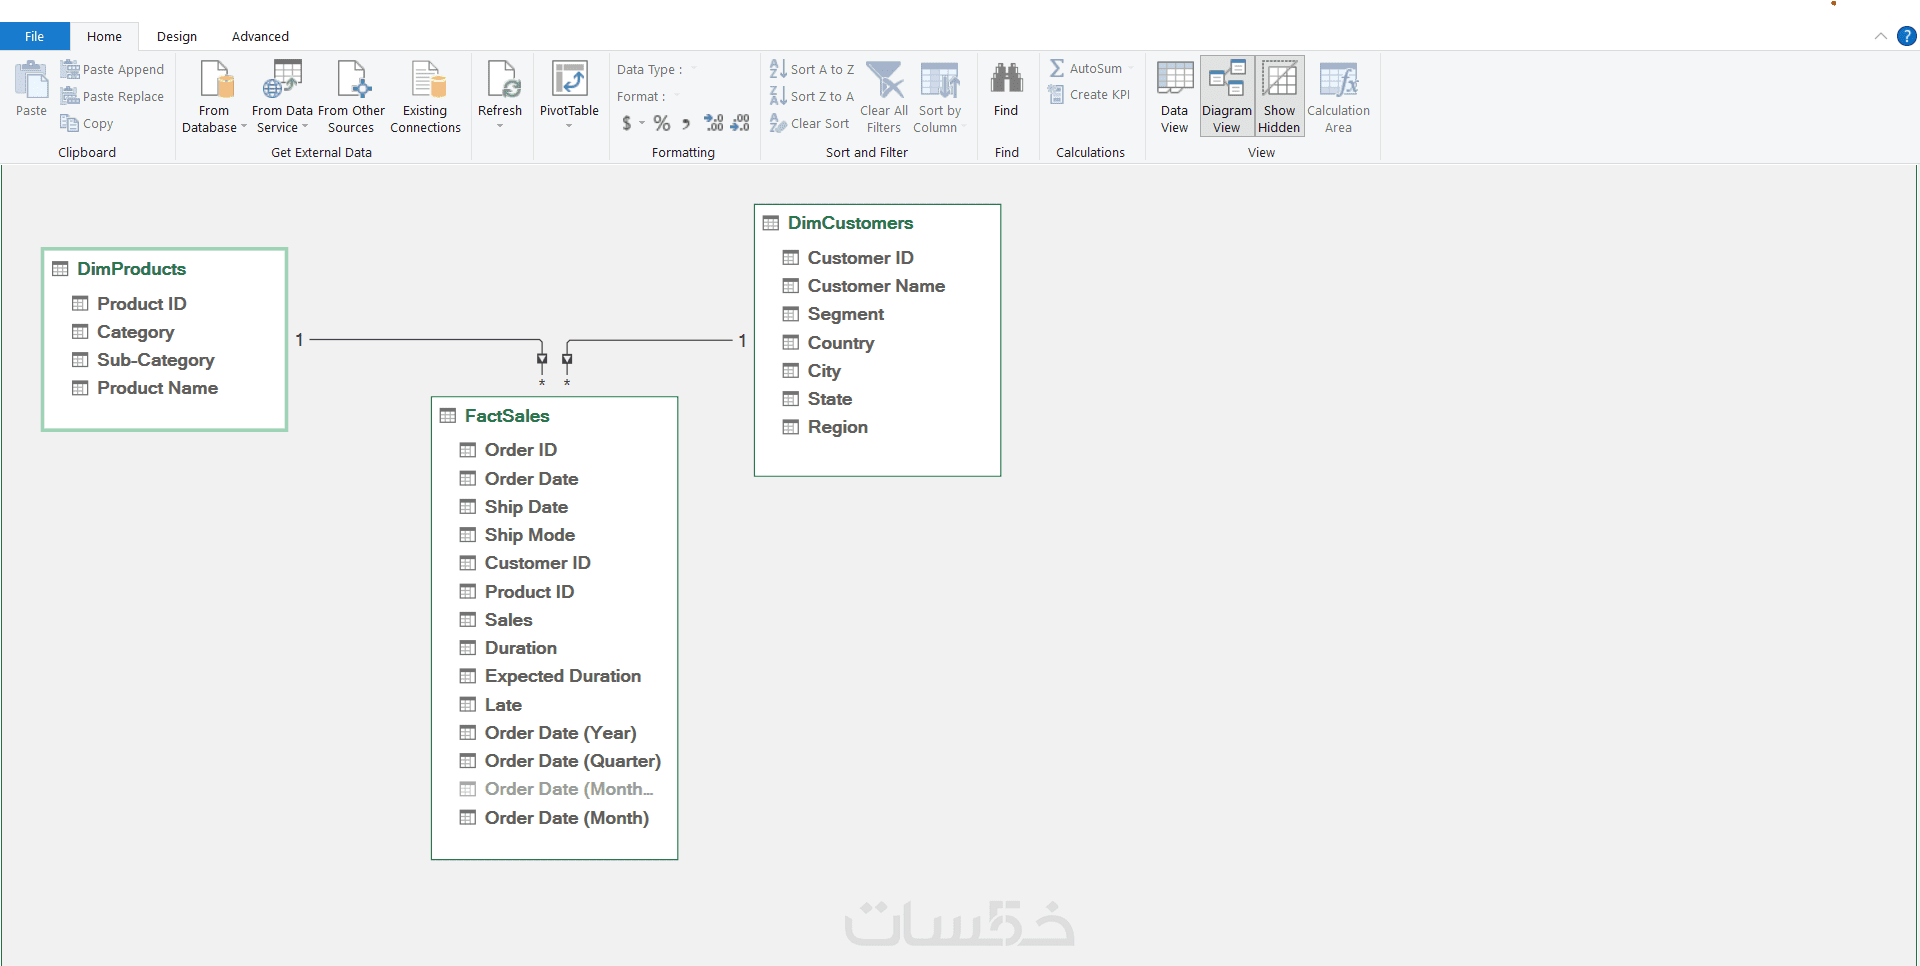
Task: Click From Other Sources
Action: point(351,96)
